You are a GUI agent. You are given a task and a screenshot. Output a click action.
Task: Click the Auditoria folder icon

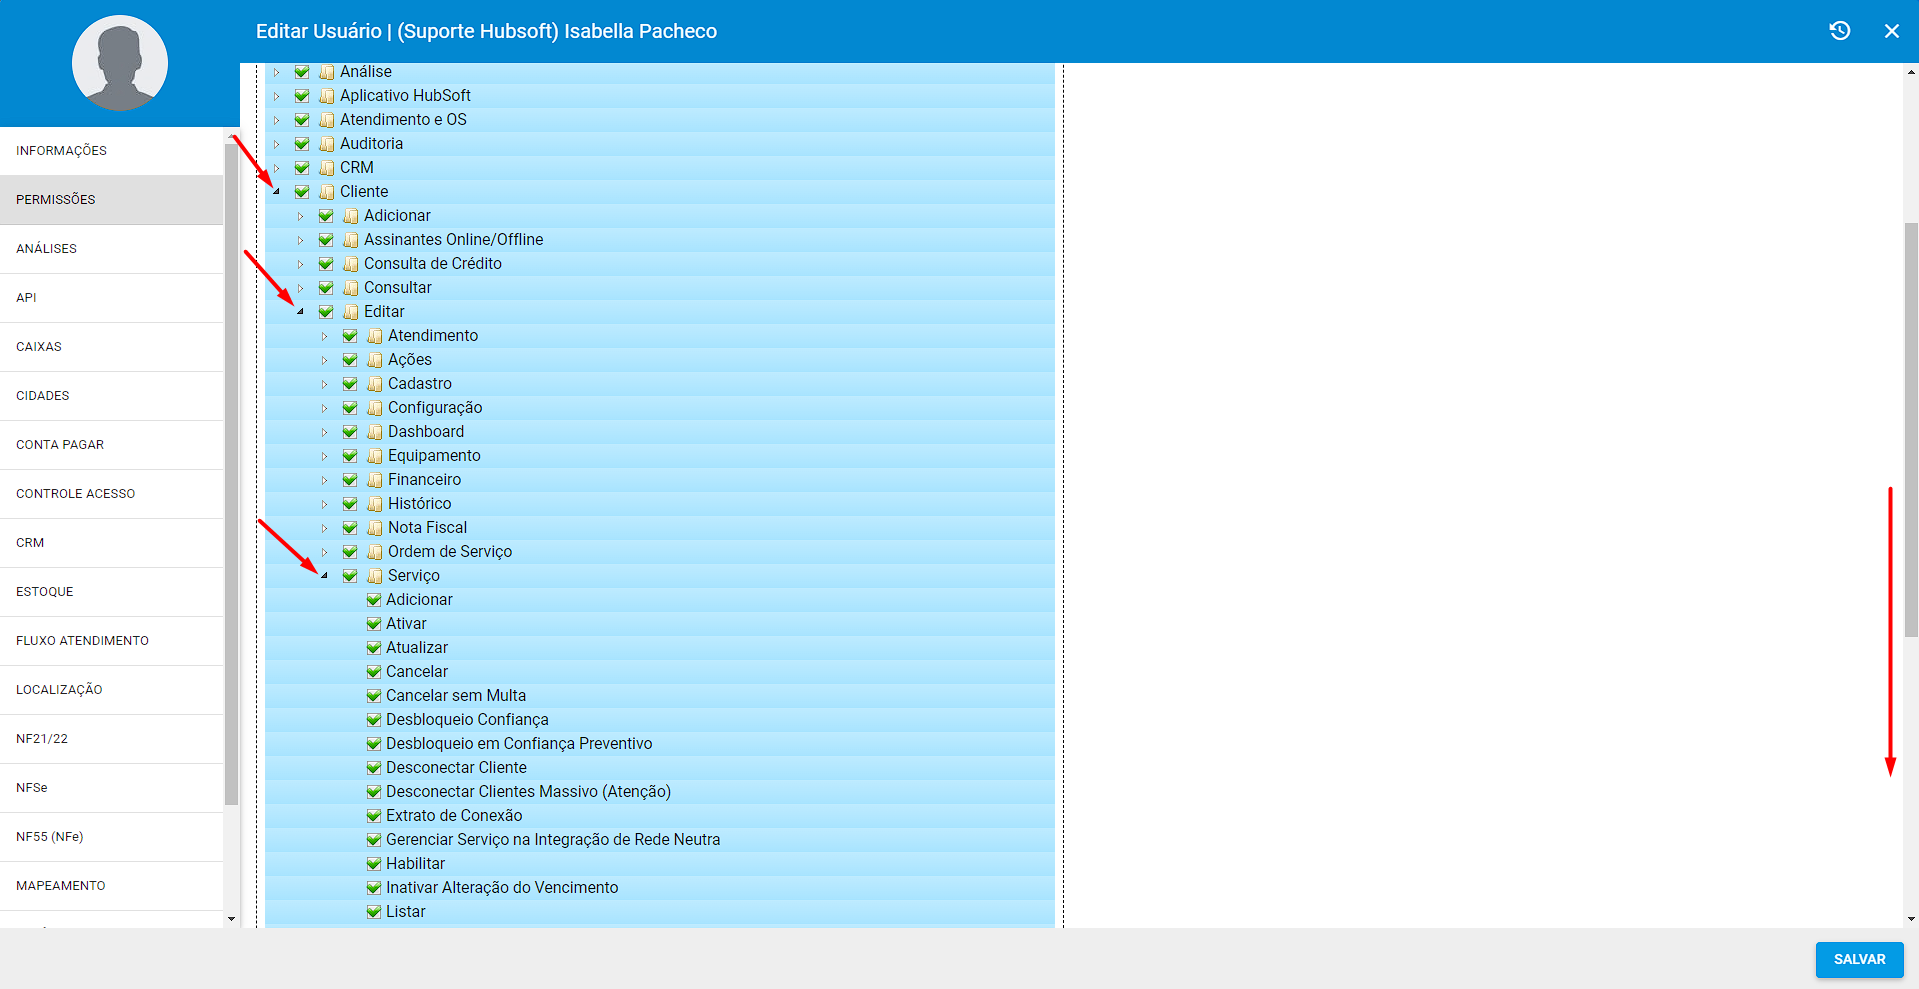326,144
